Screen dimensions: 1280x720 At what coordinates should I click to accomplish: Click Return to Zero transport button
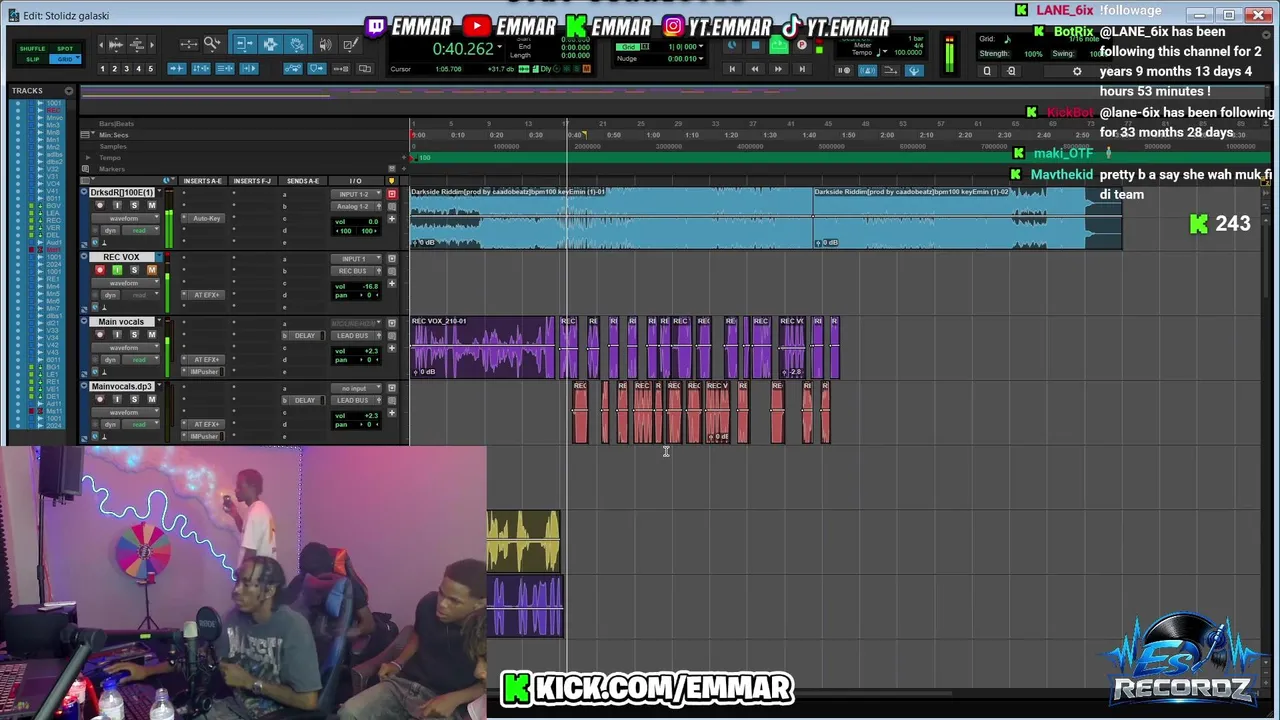tap(732, 69)
